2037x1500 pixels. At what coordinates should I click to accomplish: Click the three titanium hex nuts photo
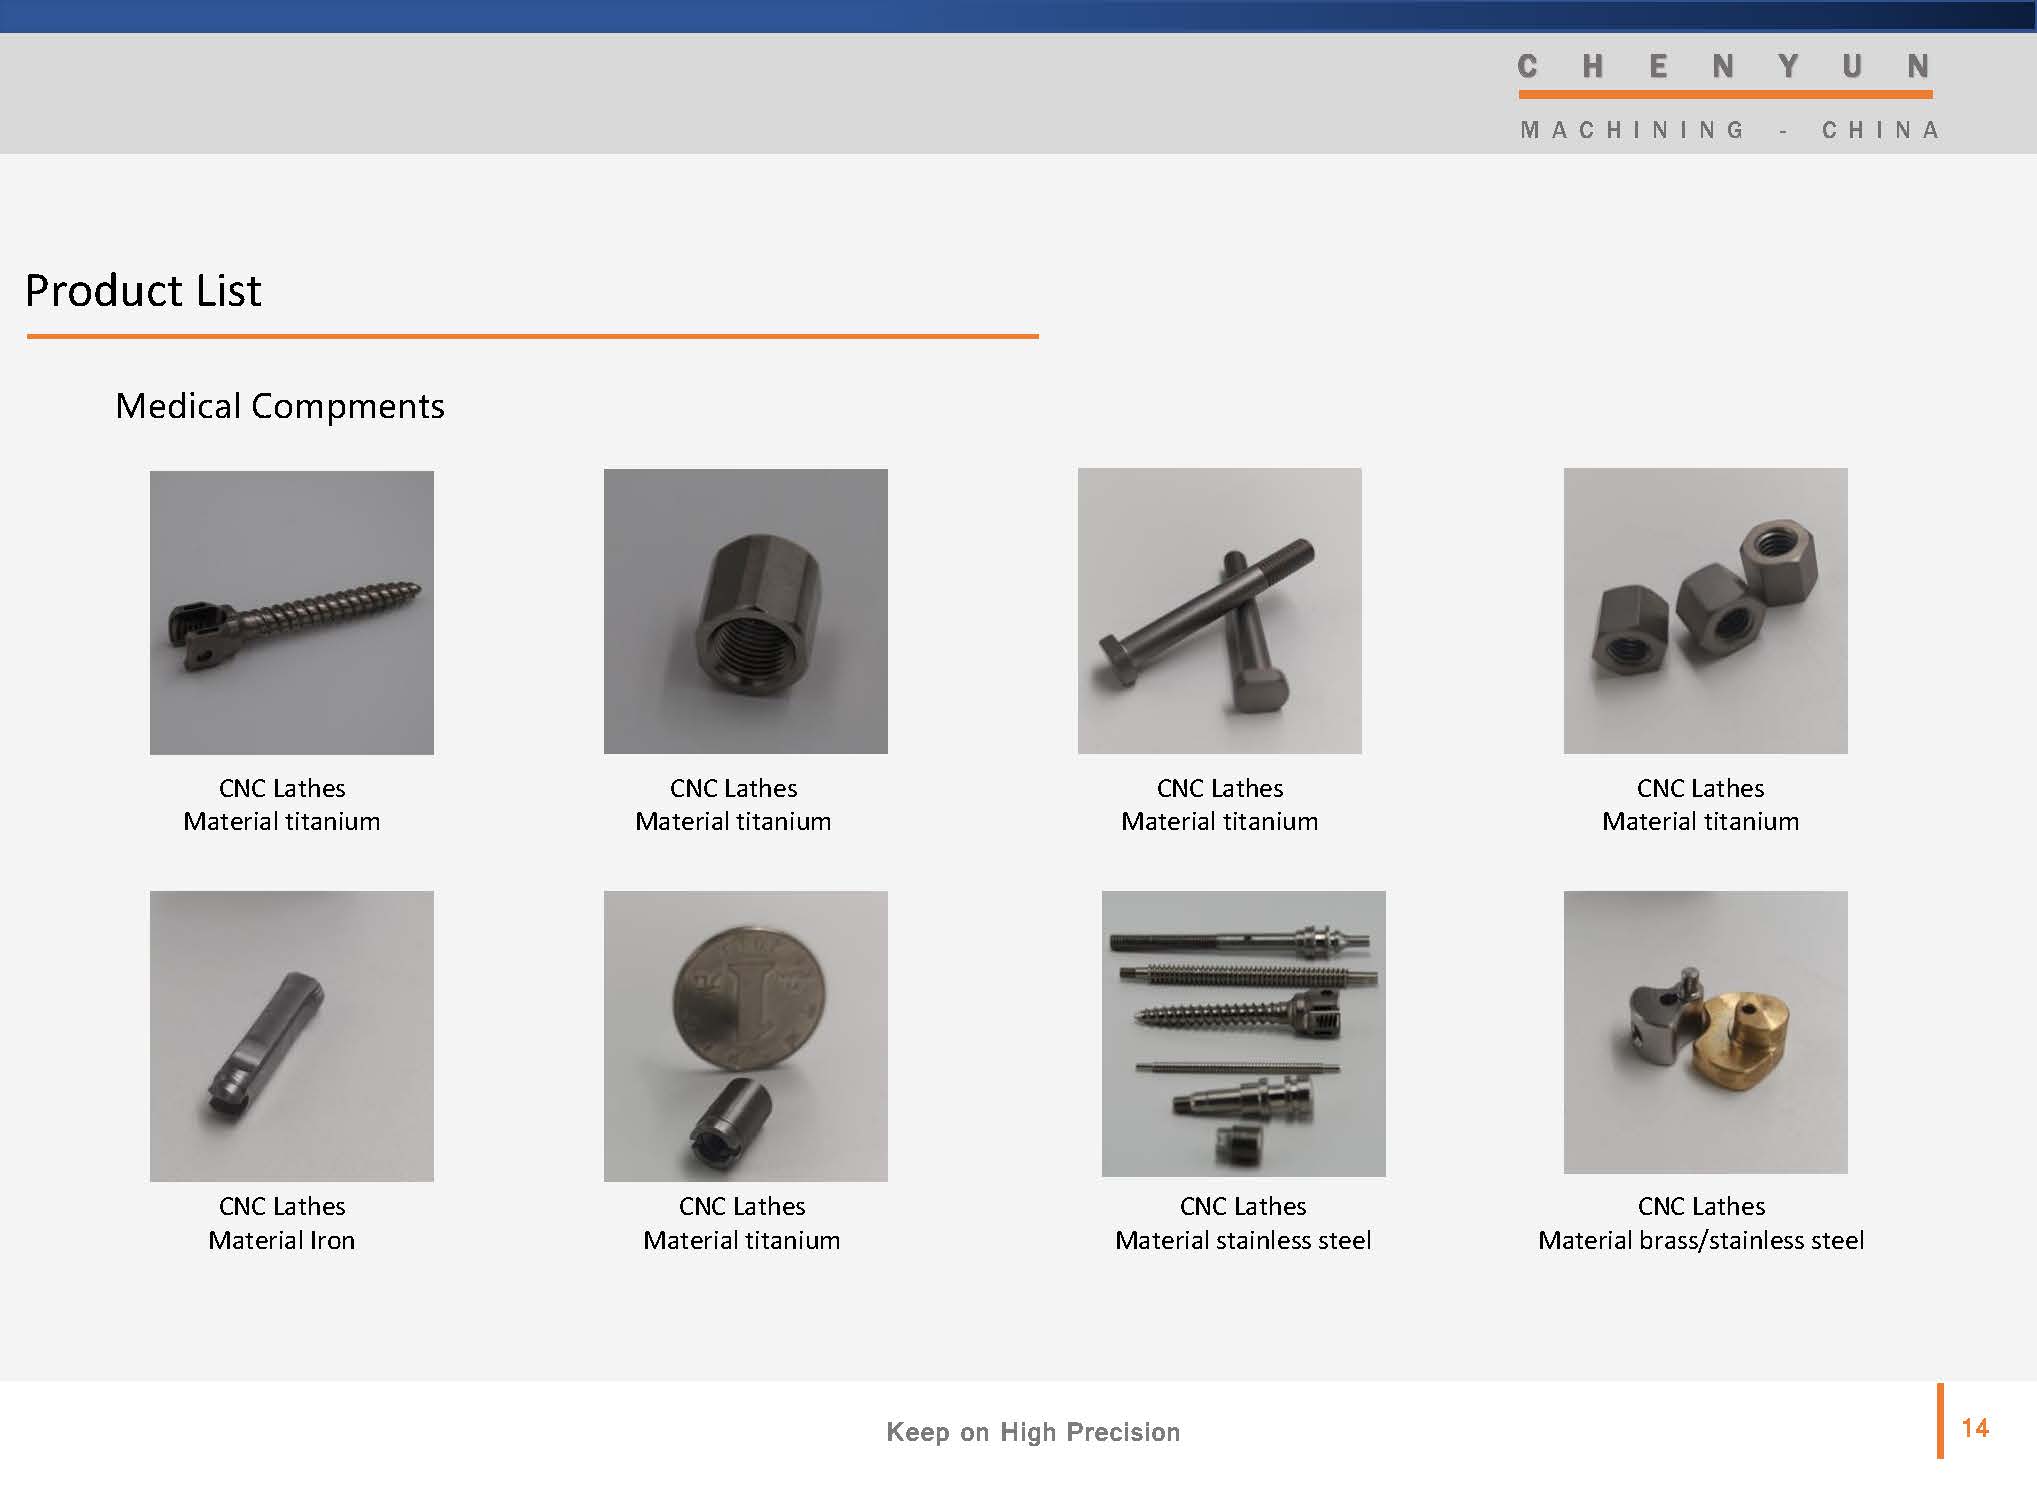[1706, 611]
